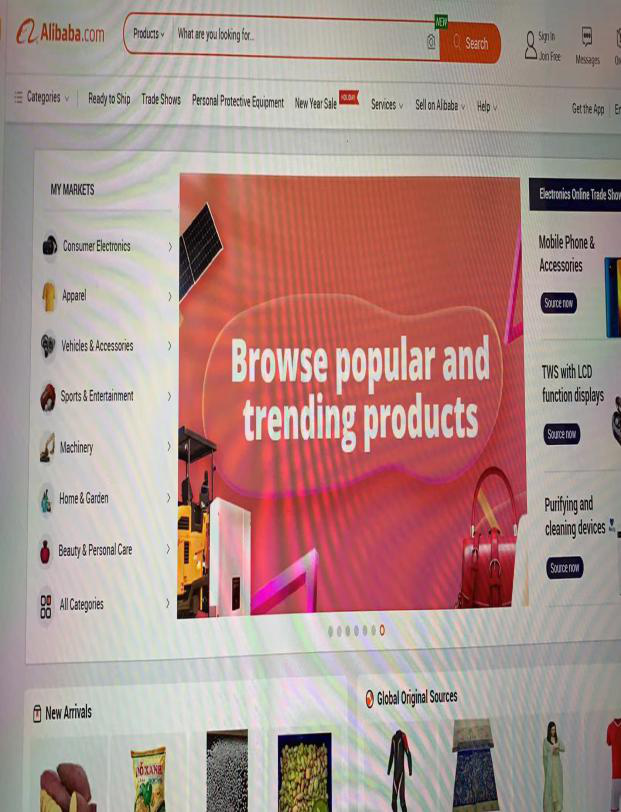Select the Apparel shirt icon

[x=49, y=296]
